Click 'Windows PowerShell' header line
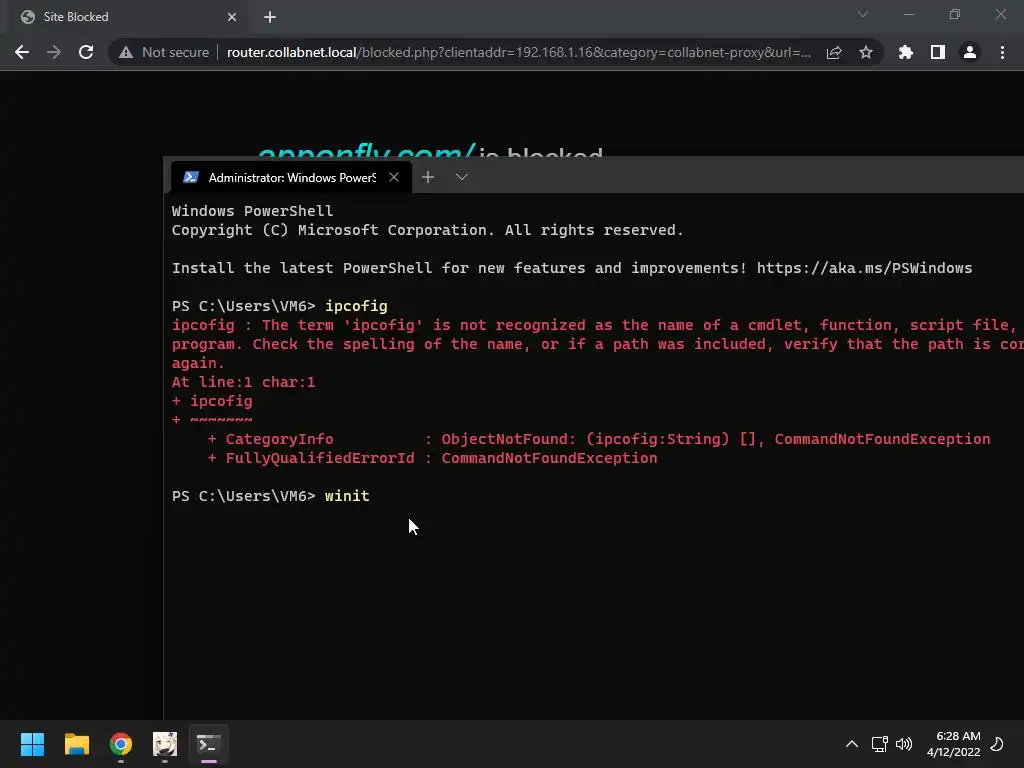 click(252, 211)
